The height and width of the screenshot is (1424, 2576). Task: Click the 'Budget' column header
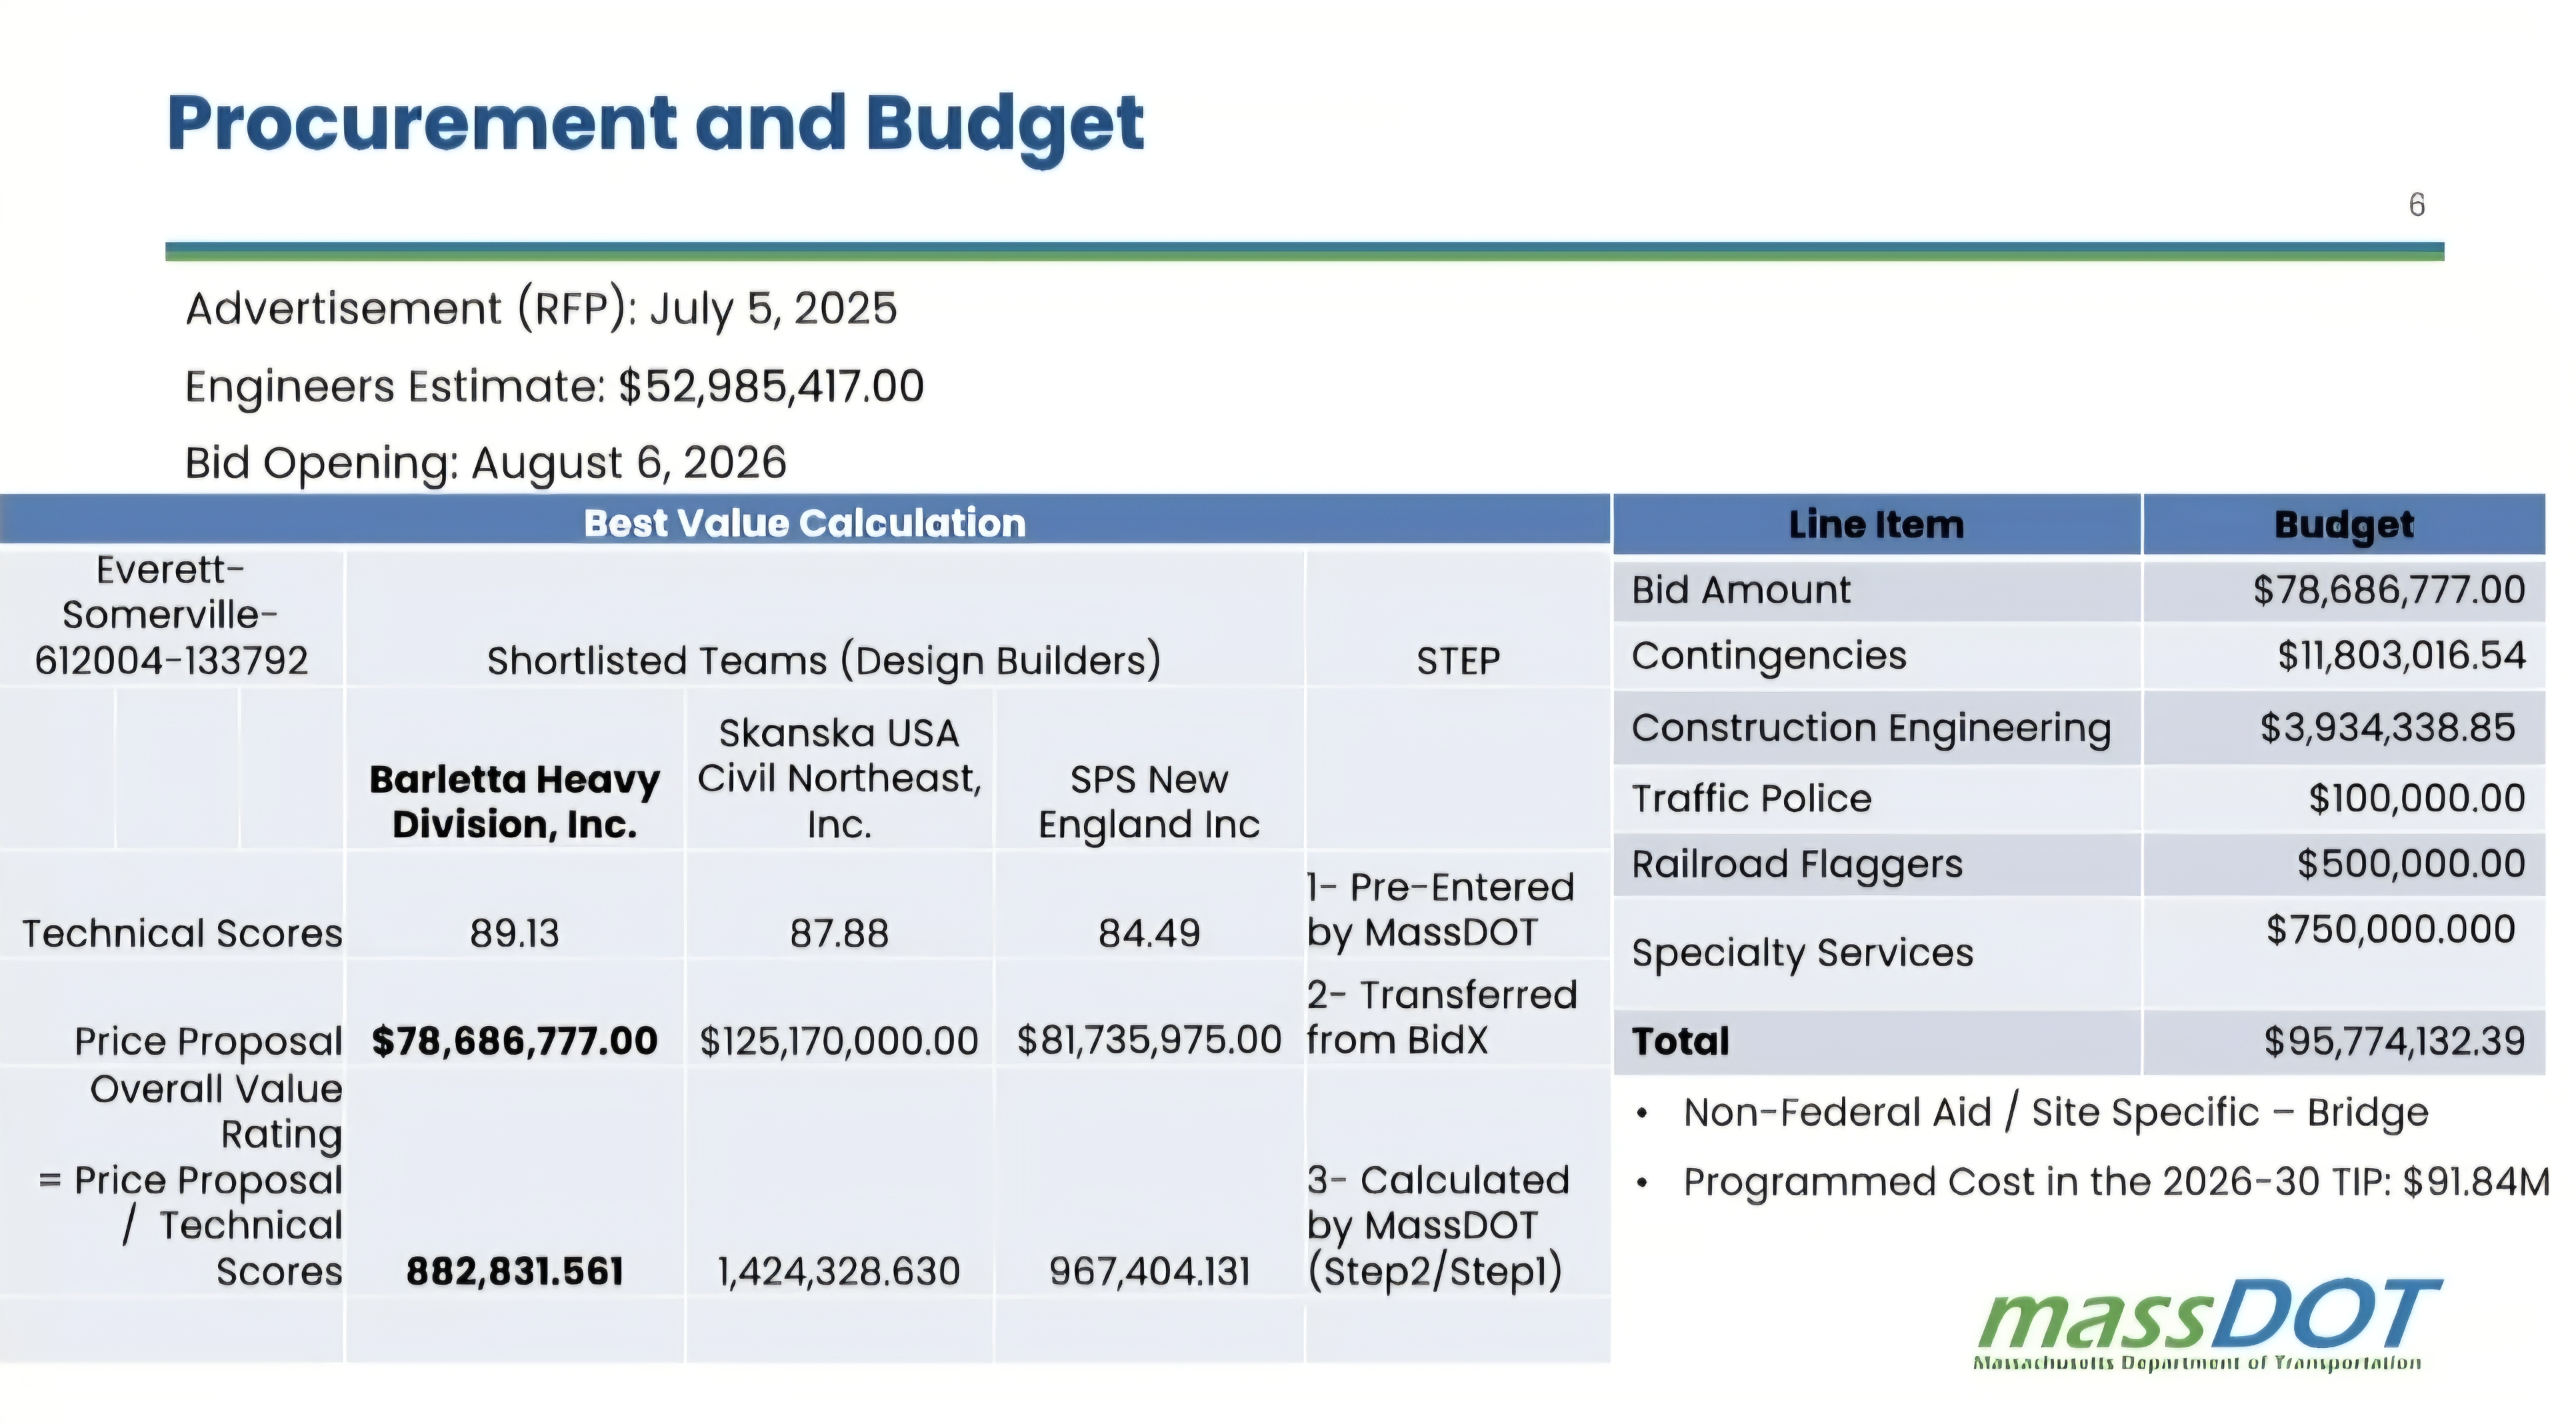pyautogui.click(x=2344, y=525)
